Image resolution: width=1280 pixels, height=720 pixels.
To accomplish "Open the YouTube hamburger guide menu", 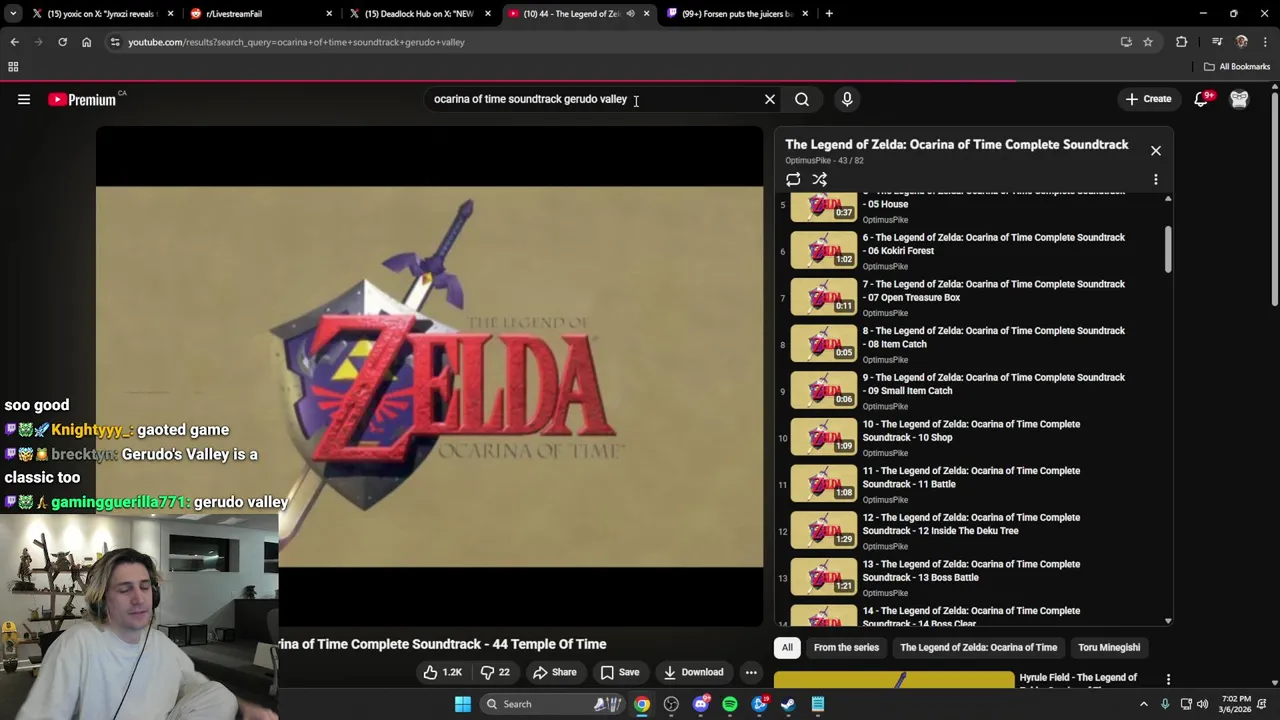I will [24, 99].
